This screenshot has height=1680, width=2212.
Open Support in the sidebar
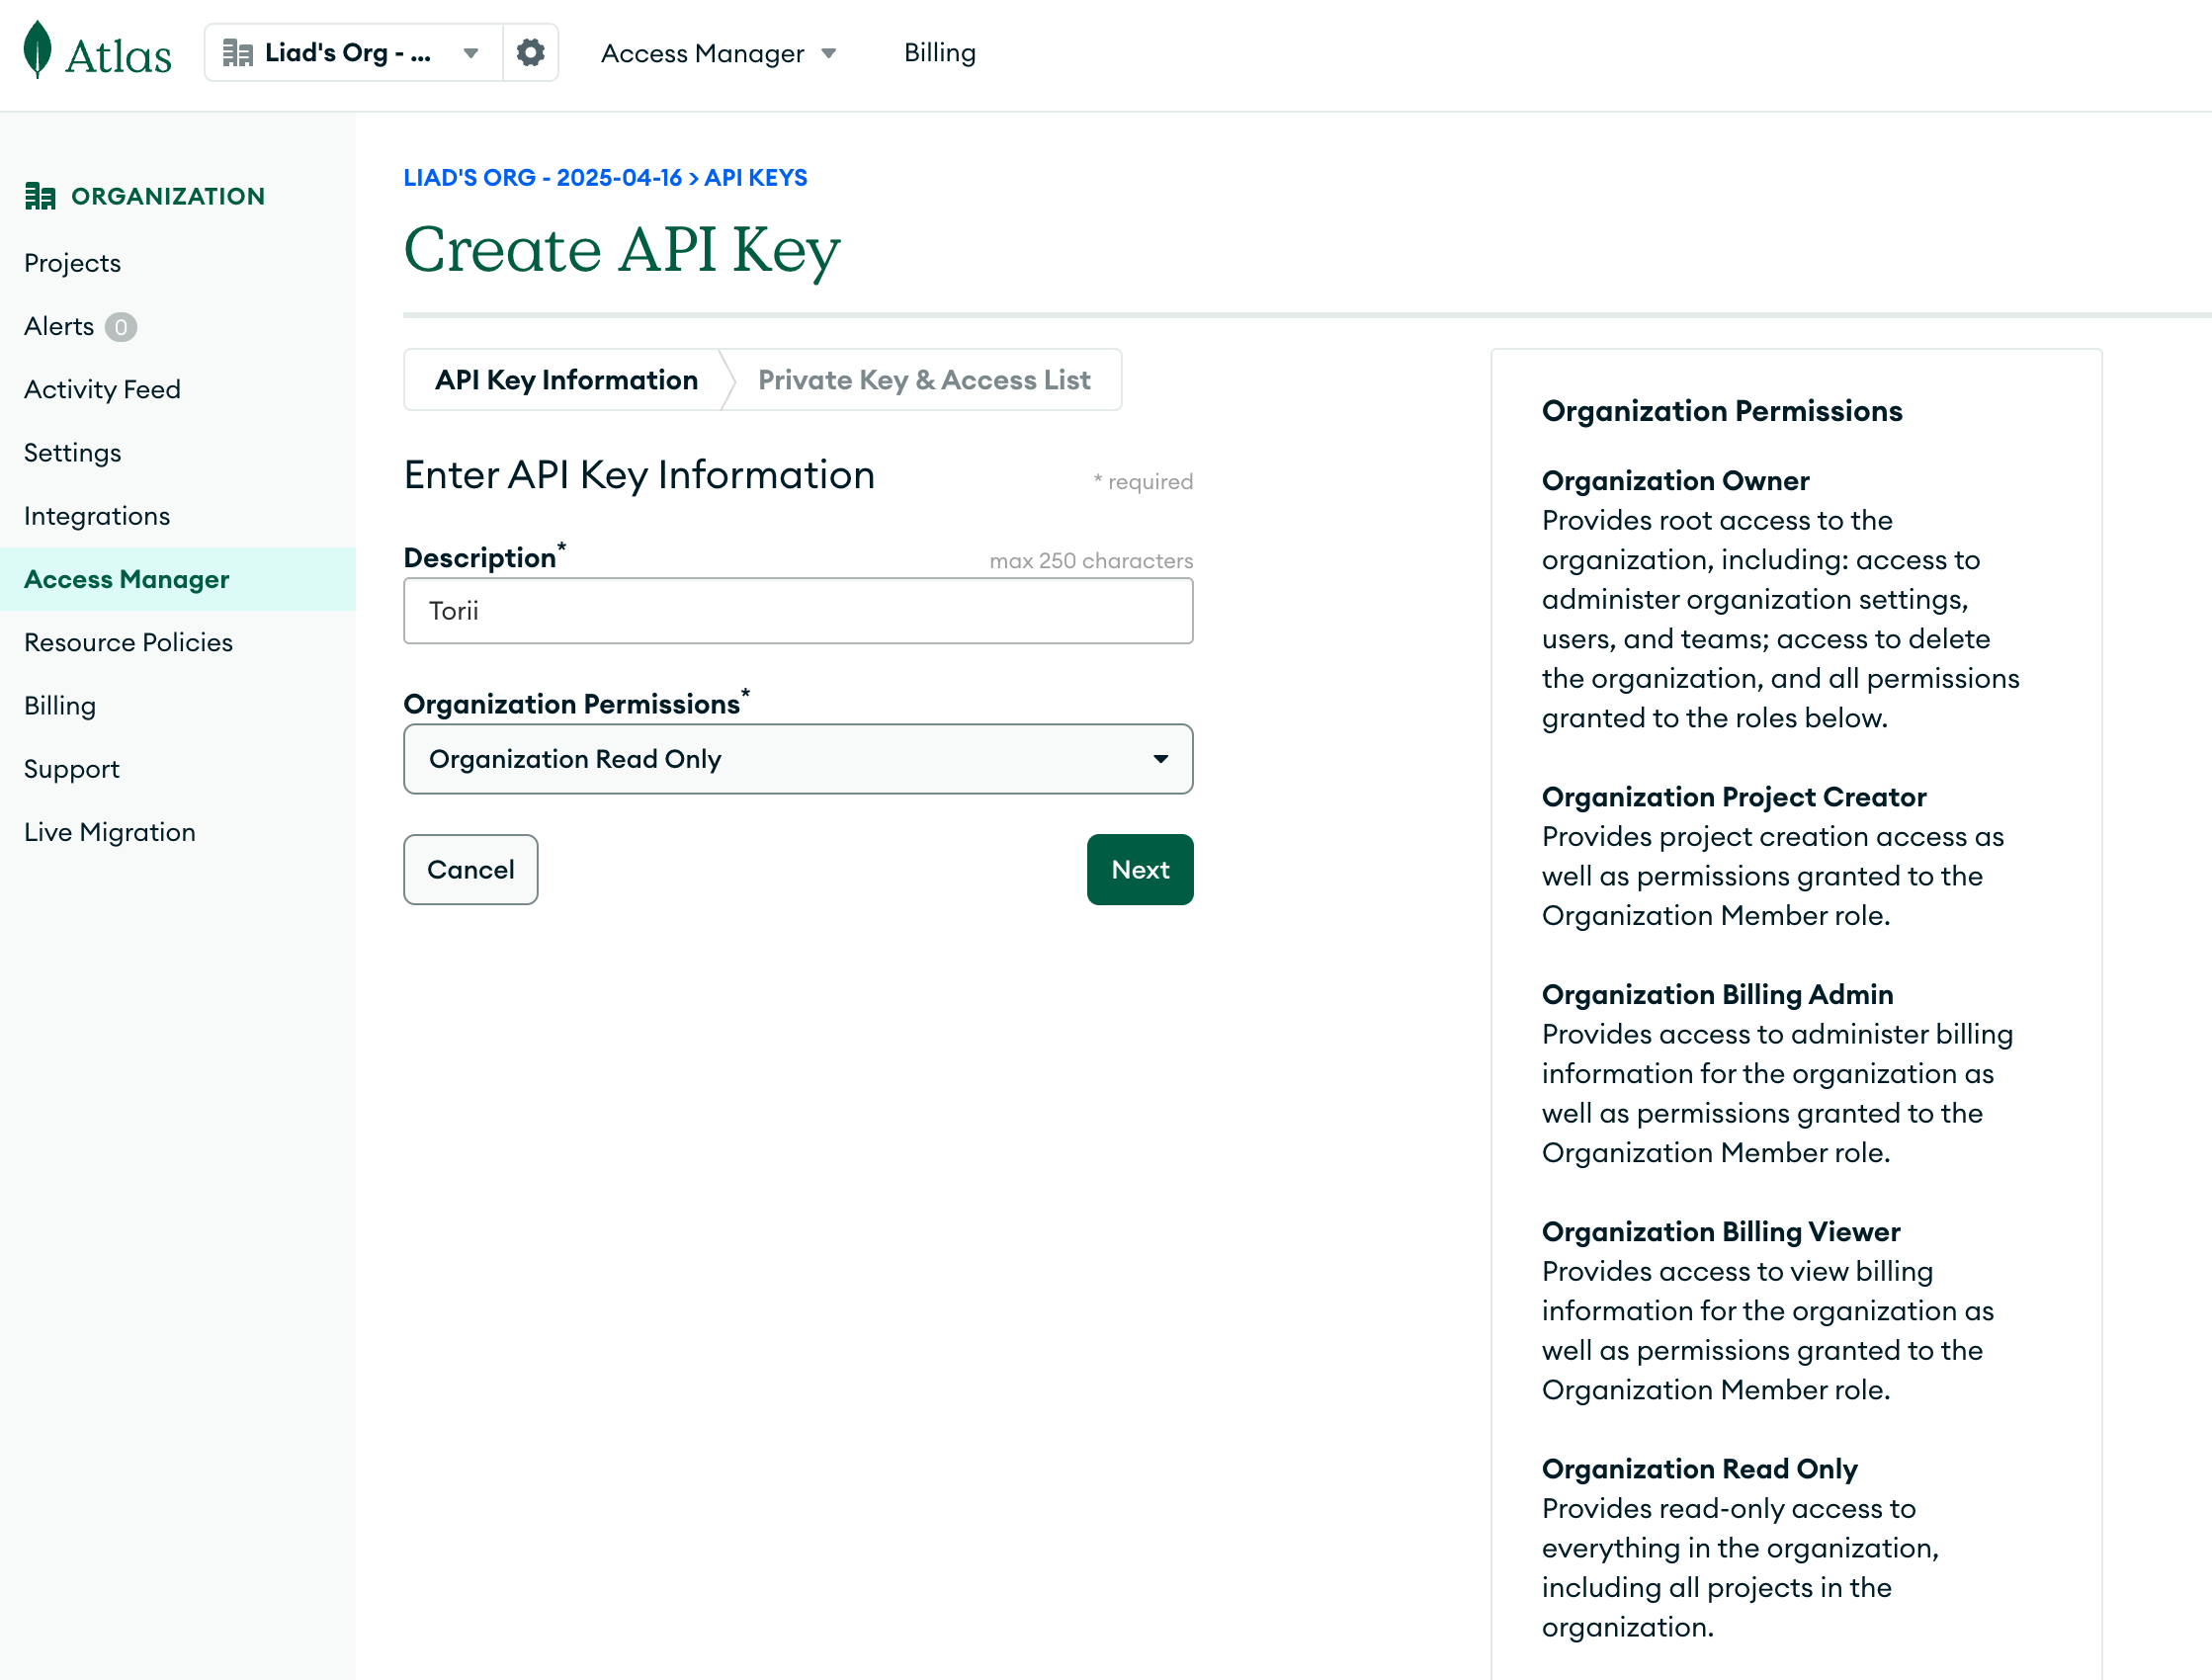[72, 769]
